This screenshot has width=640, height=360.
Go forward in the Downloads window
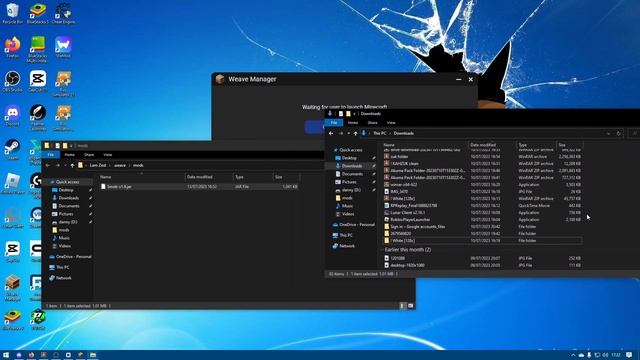340,133
